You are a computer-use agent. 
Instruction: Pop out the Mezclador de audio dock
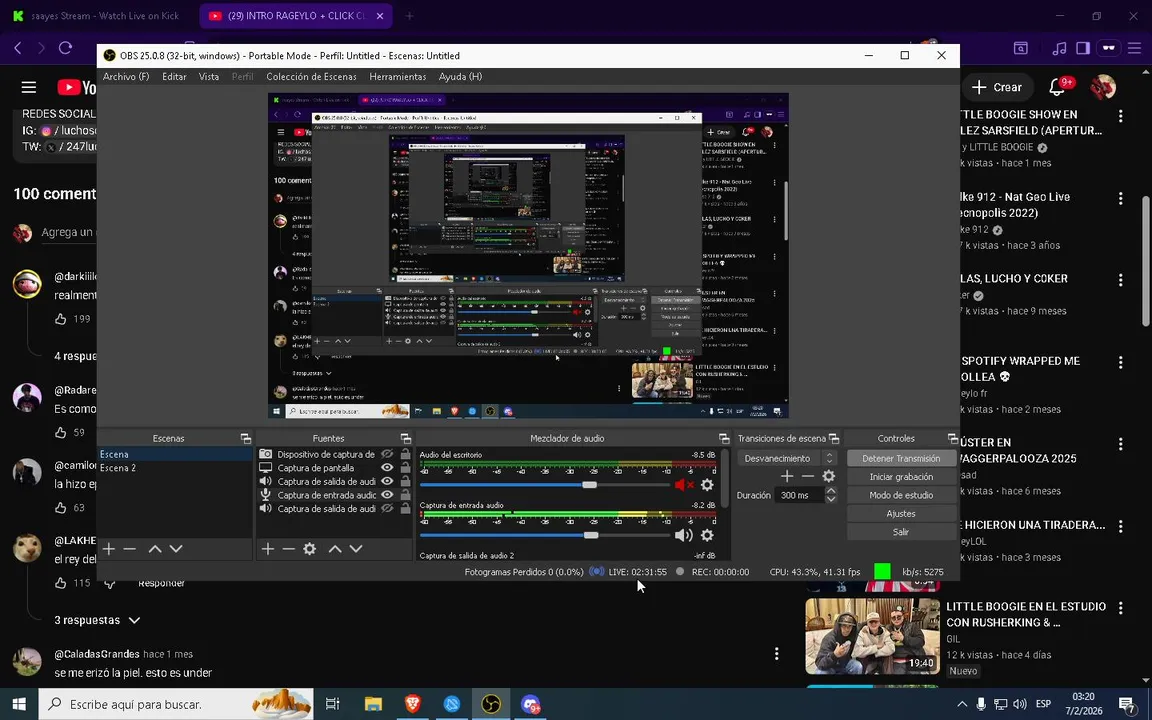click(x=724, y=439)
